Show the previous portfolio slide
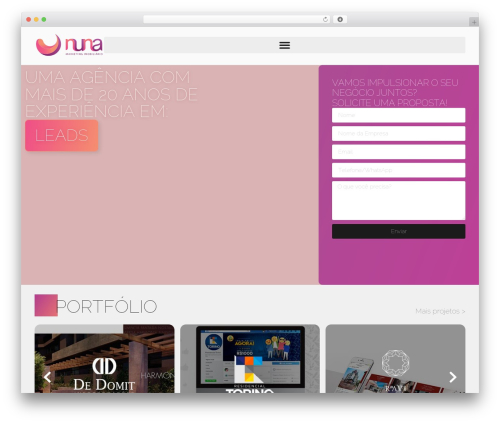The image size is (500, 423). 47,377
